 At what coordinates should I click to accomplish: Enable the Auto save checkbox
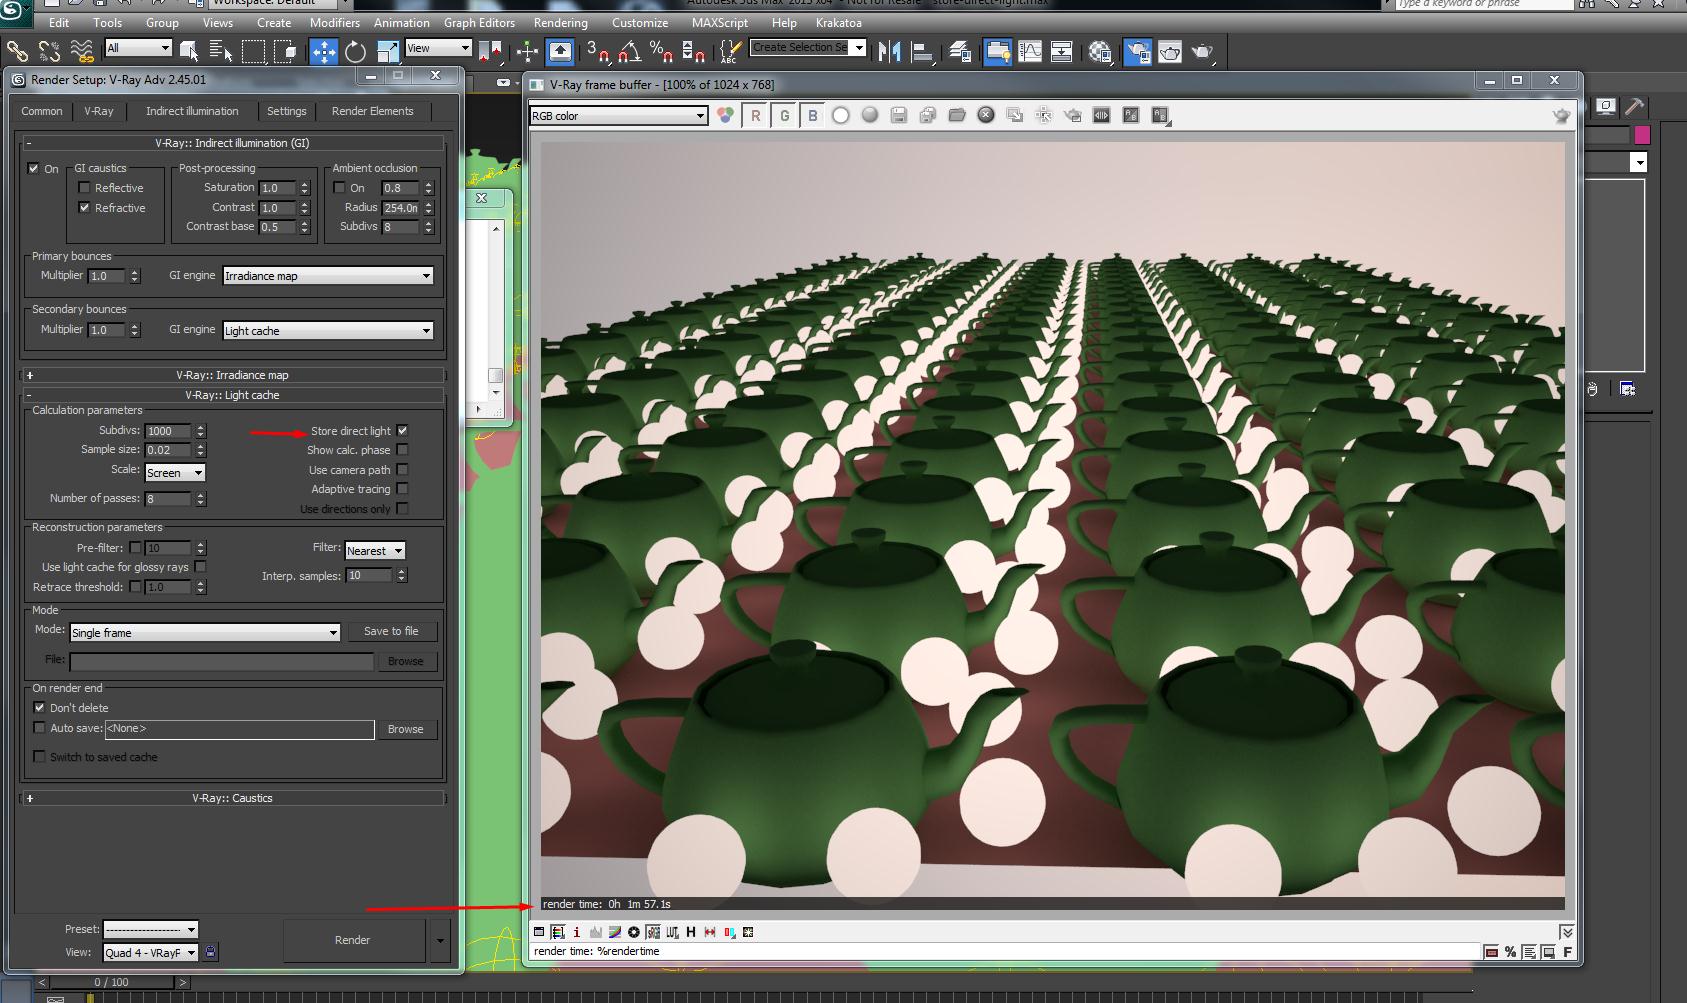click(39, 728)
